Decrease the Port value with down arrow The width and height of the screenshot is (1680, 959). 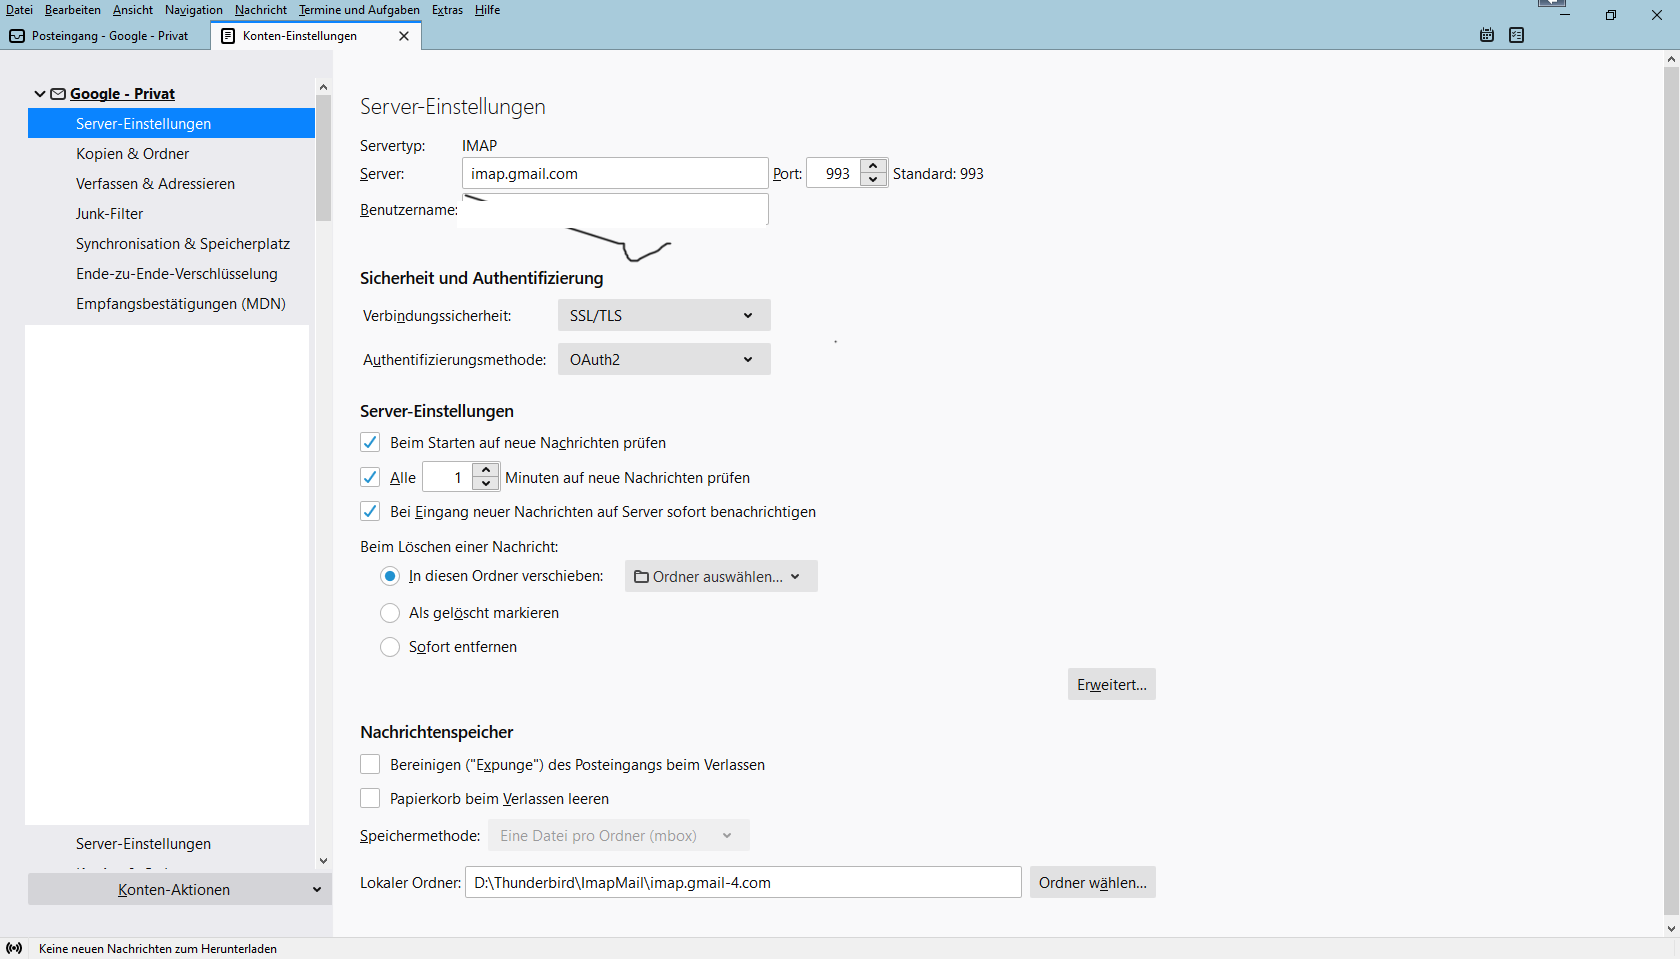pos(873,180)
